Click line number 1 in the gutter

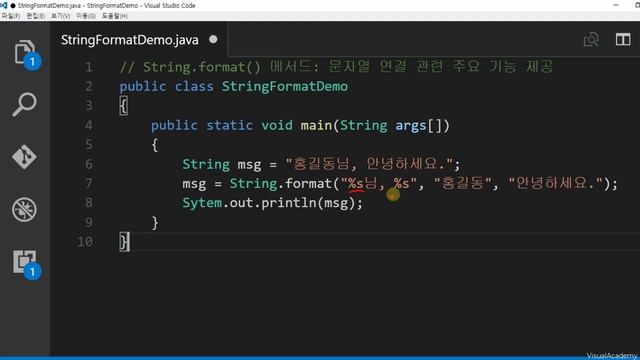point(89,67)
